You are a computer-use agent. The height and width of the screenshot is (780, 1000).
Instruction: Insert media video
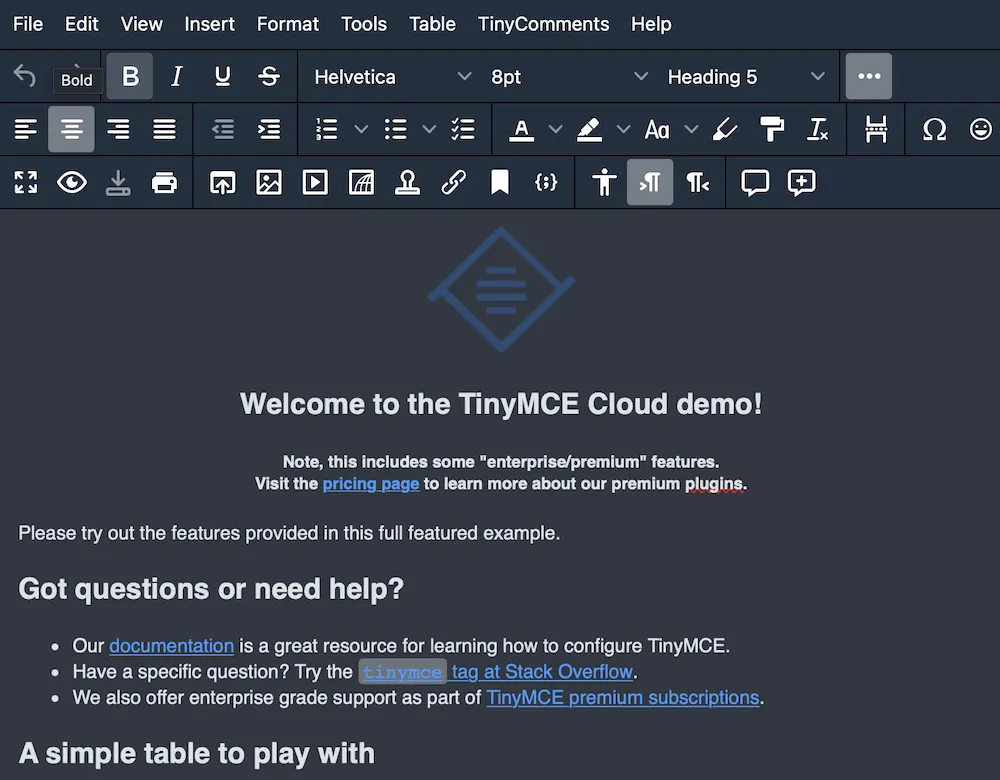point(315,182)
